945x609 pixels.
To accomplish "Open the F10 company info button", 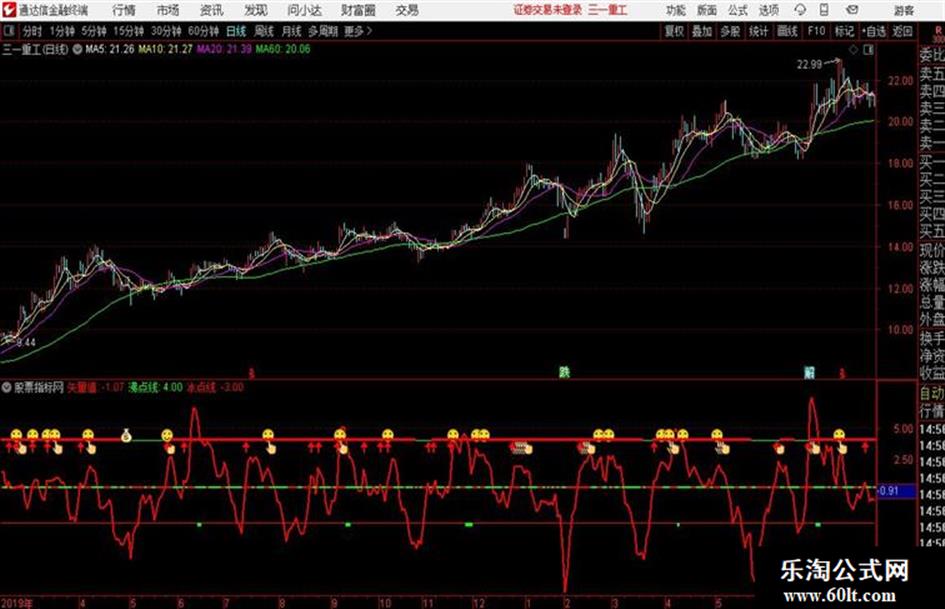I will pyautogui.click(x=816, y=31).
